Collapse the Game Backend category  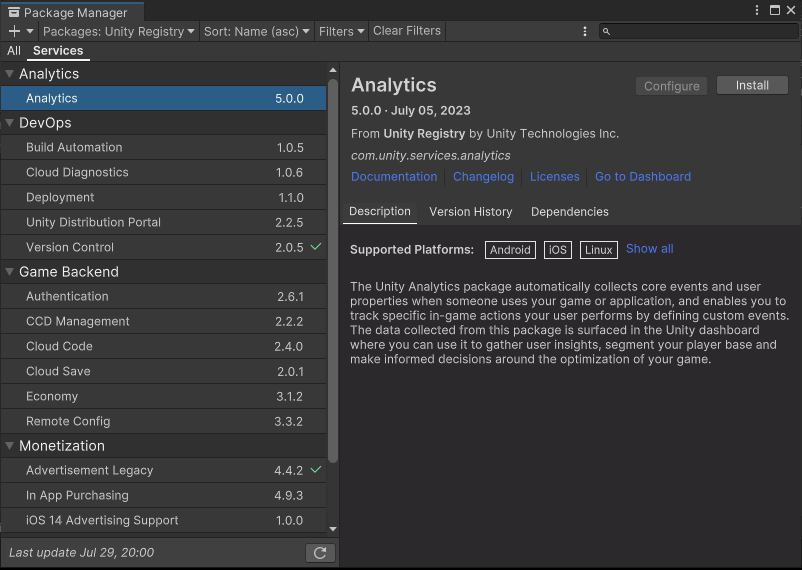click(x=9, y=272)
